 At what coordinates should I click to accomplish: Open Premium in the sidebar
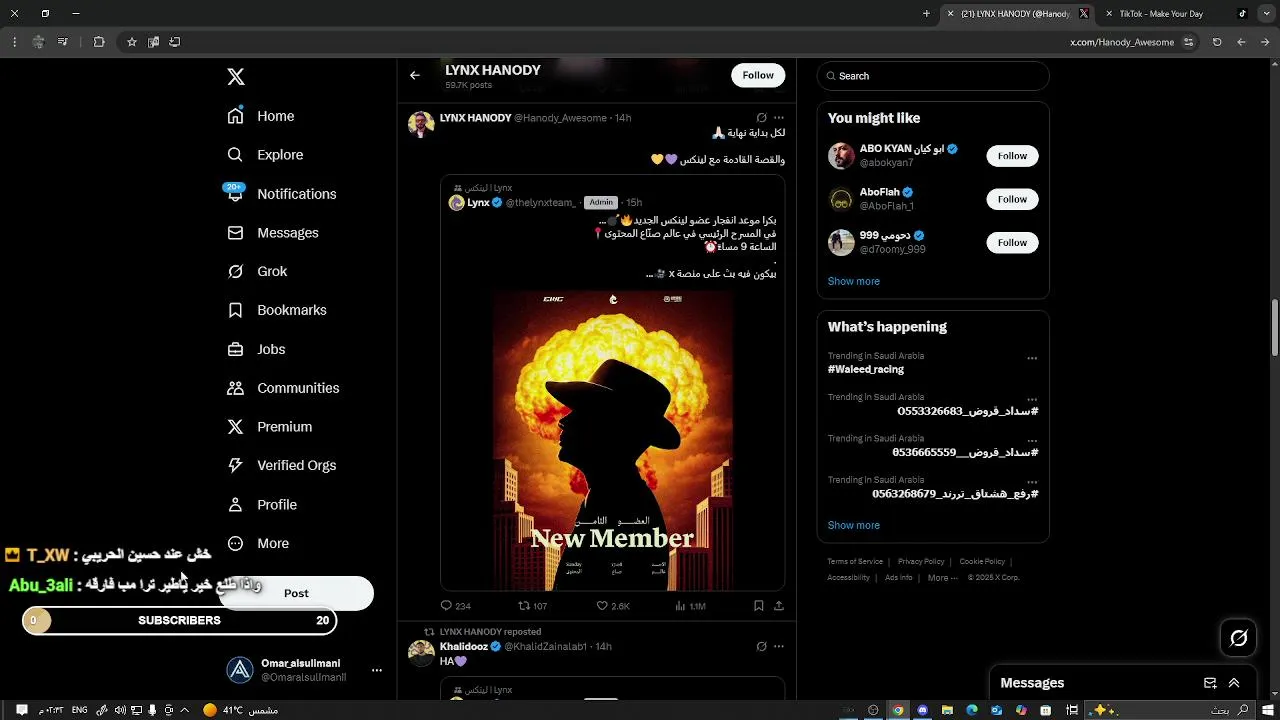pos(269,427)
